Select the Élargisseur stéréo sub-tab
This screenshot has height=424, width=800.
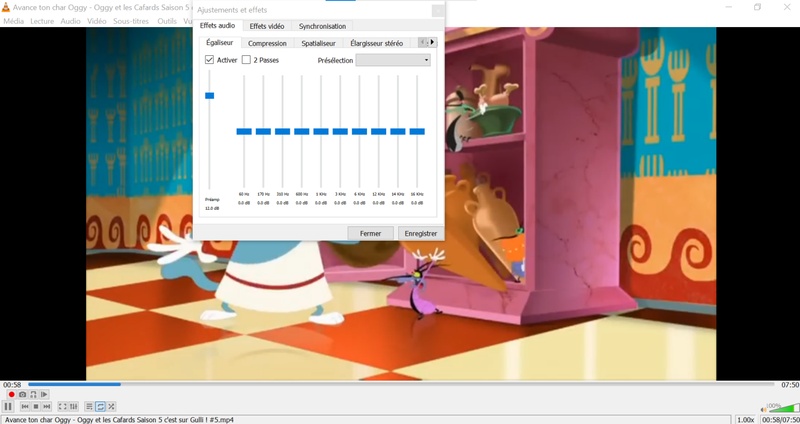pos(377,43)
